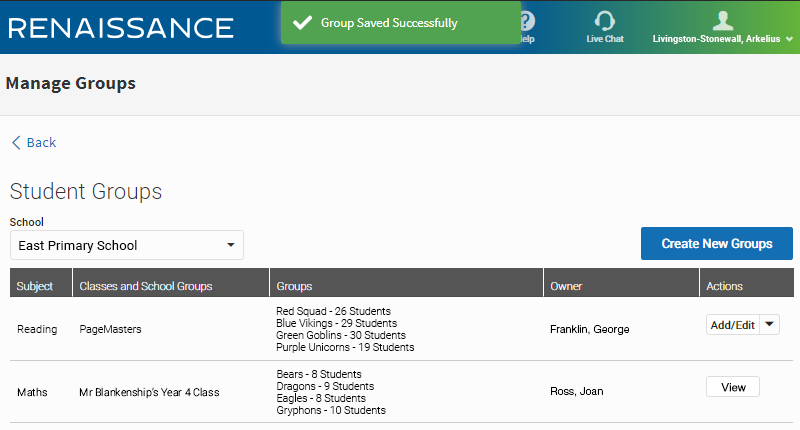Click the checkmark in the Group Saved notification
This screenshot has width=800, height=430.
click(303, 22)
